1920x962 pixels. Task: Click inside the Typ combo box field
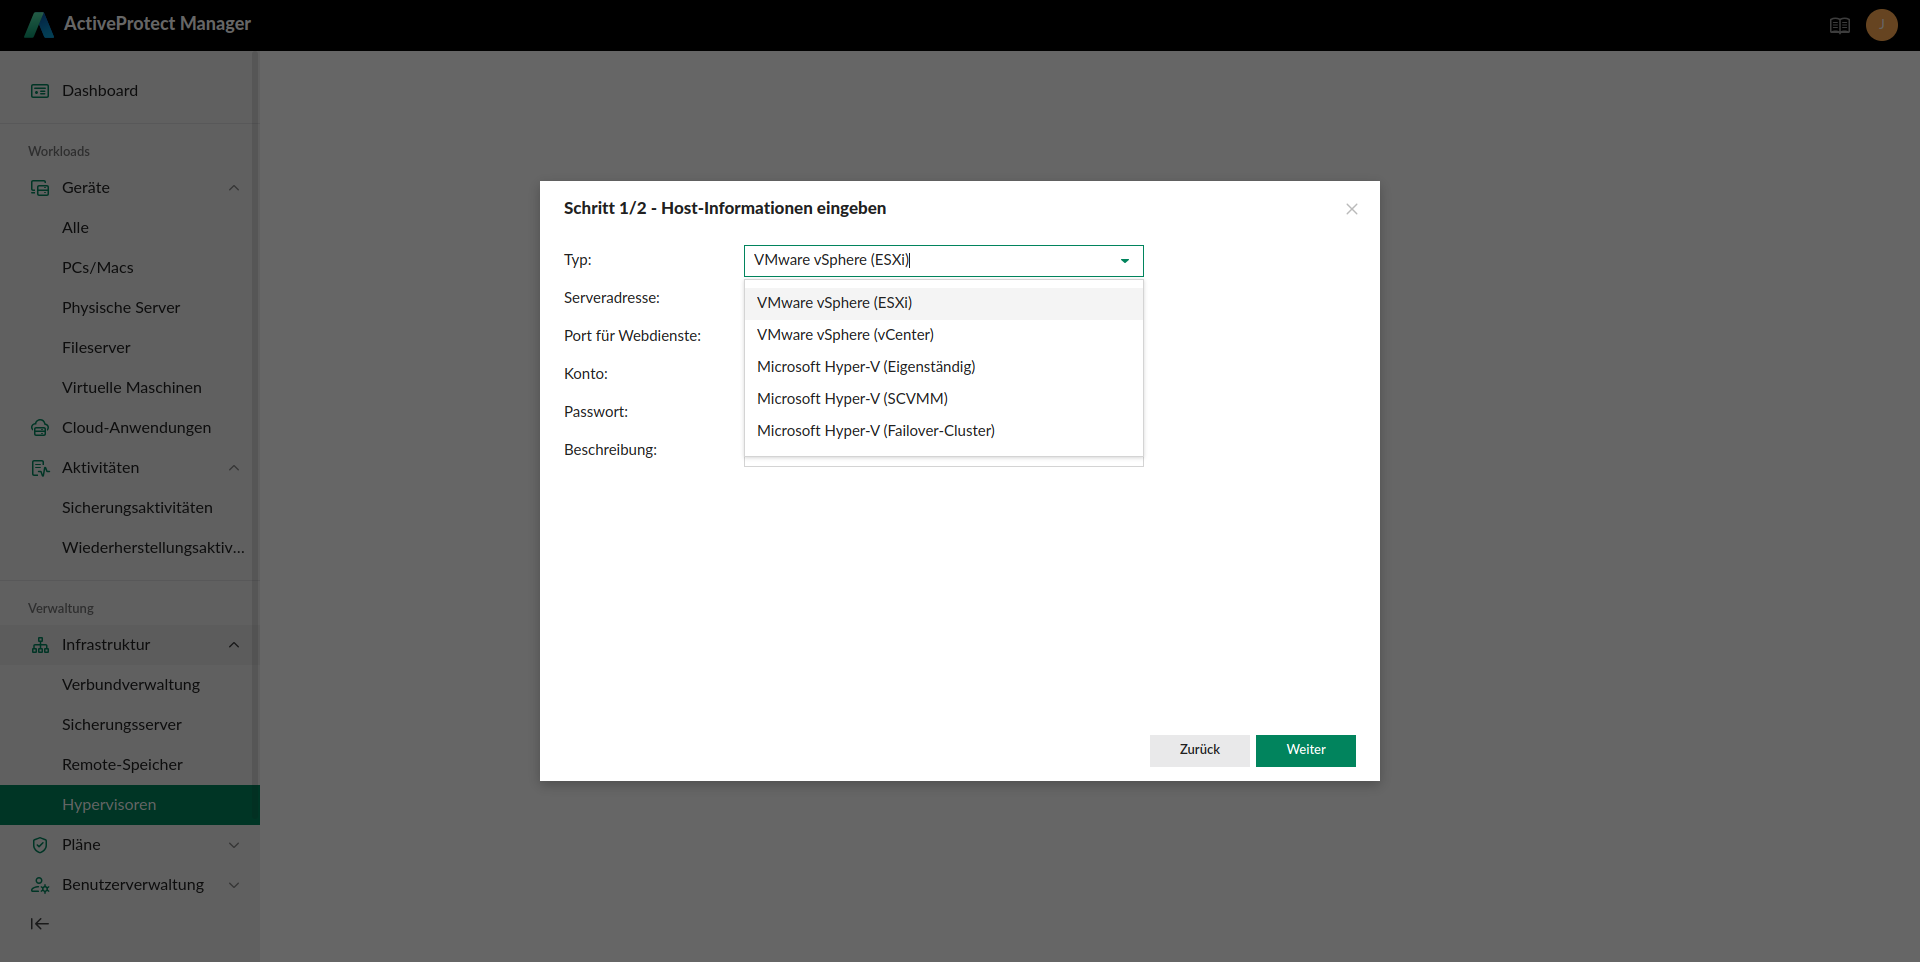click(930, 261)
